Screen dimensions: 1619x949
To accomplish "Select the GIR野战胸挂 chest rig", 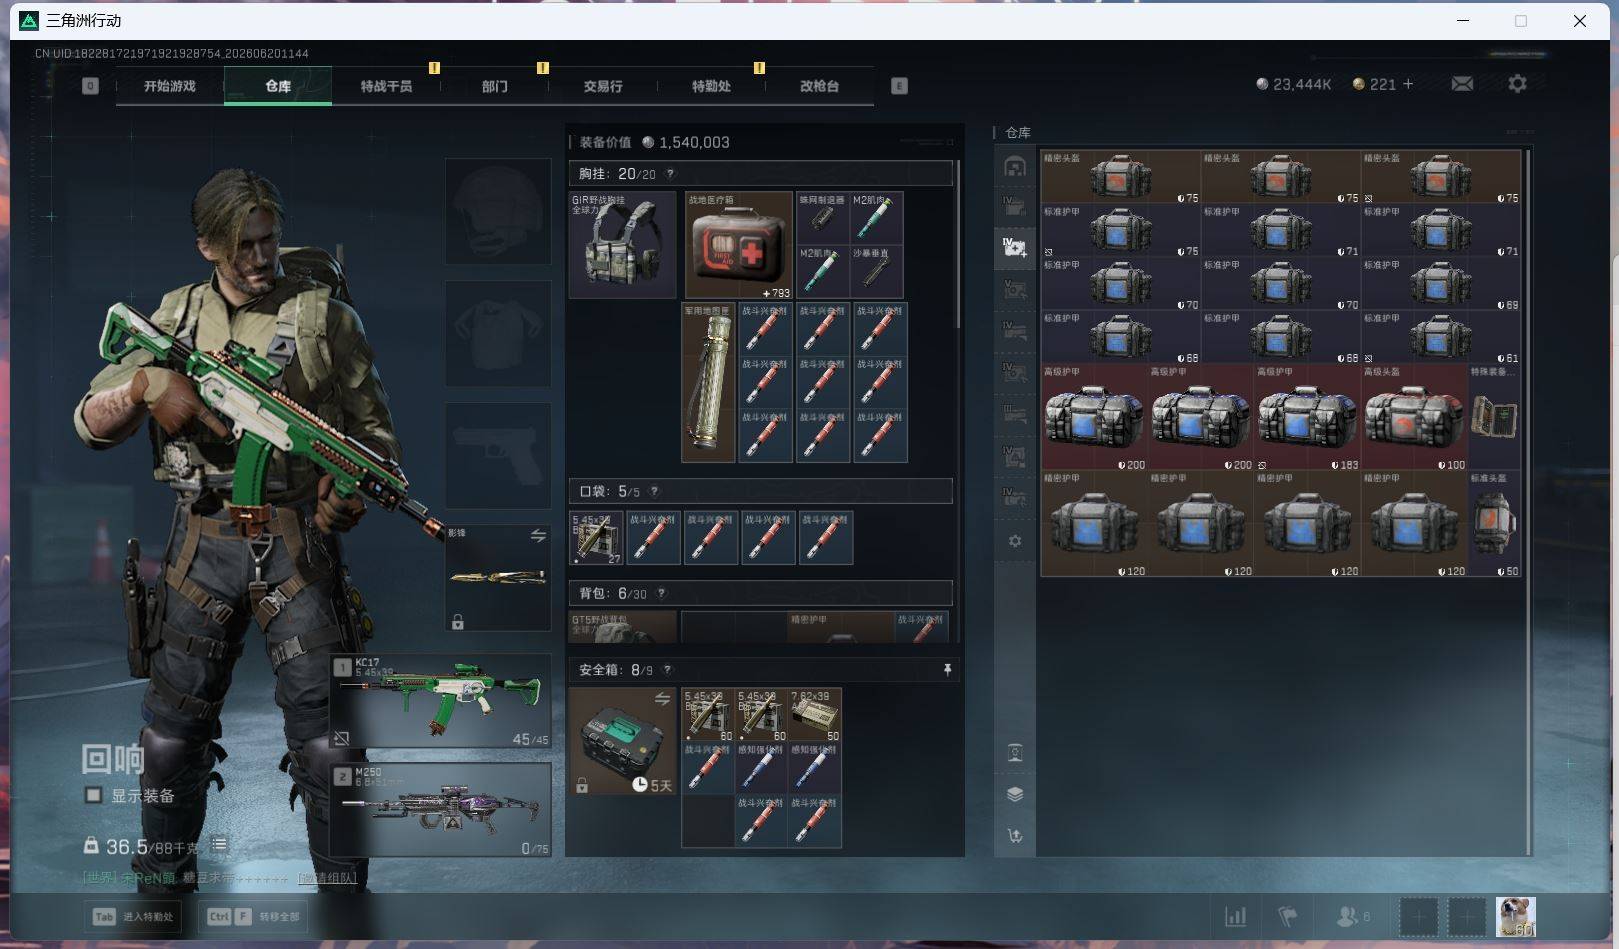I will [622, 245].
